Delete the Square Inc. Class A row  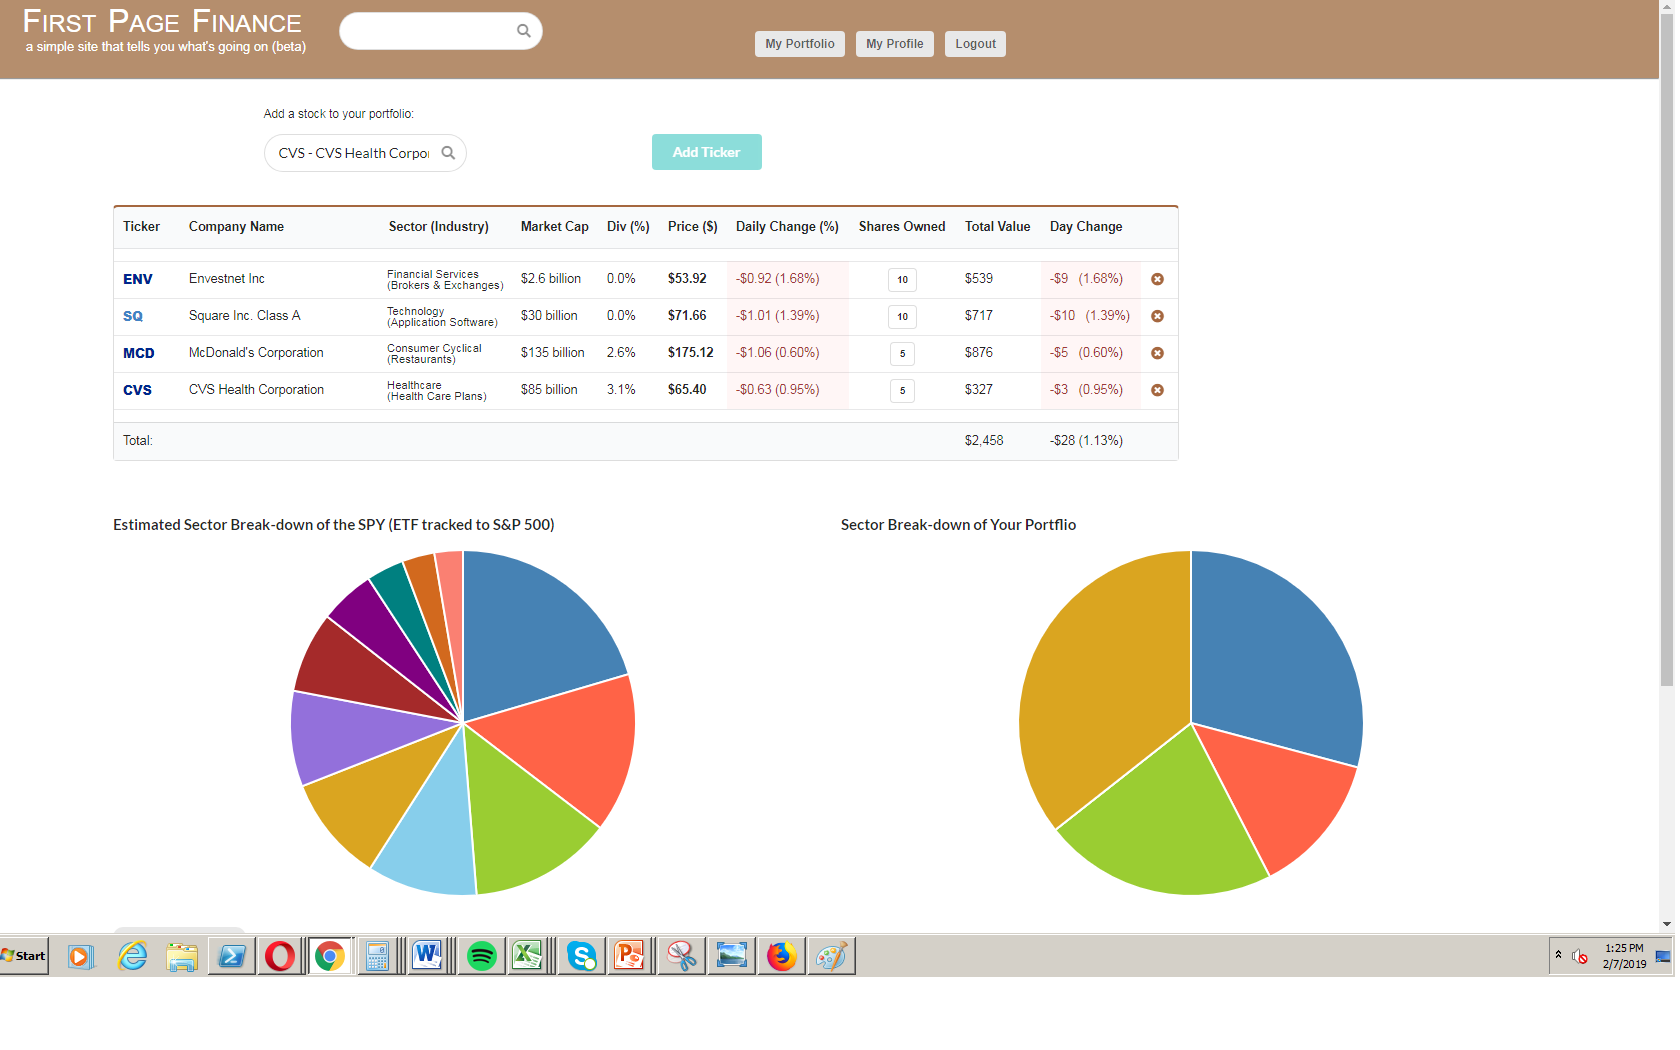(1157, 316)
